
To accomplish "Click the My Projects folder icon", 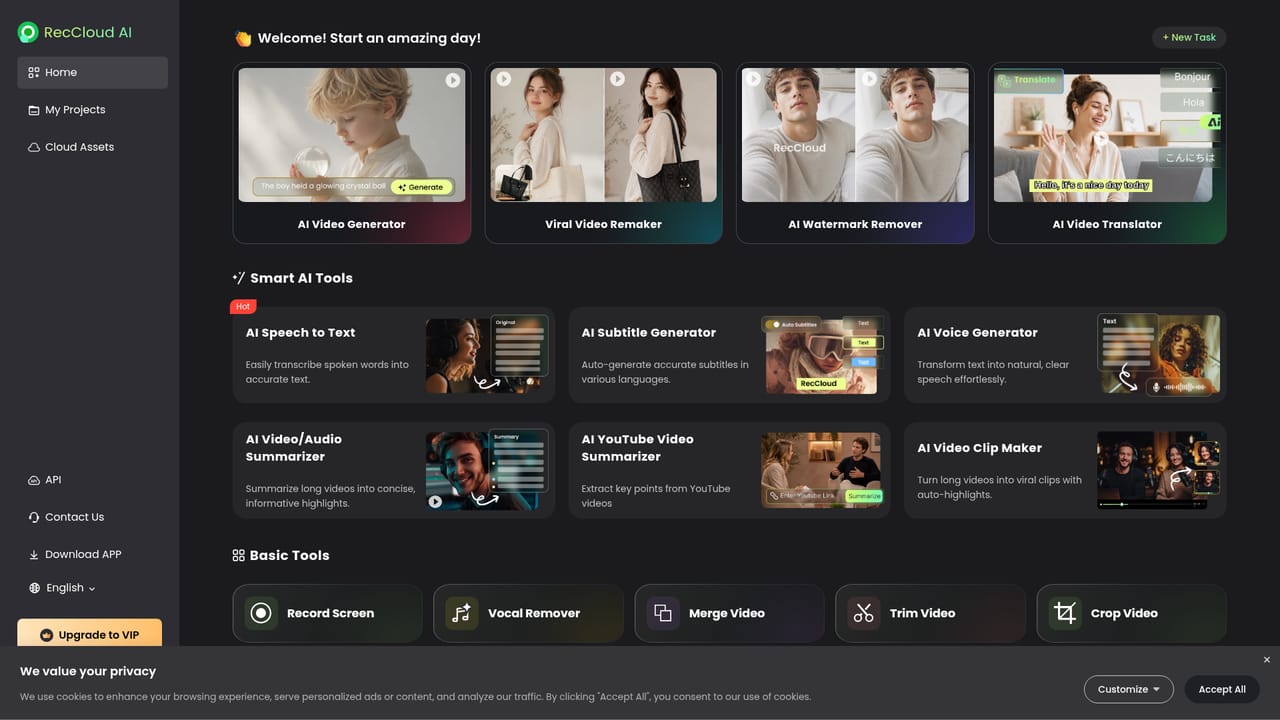I will coord(34,110).
